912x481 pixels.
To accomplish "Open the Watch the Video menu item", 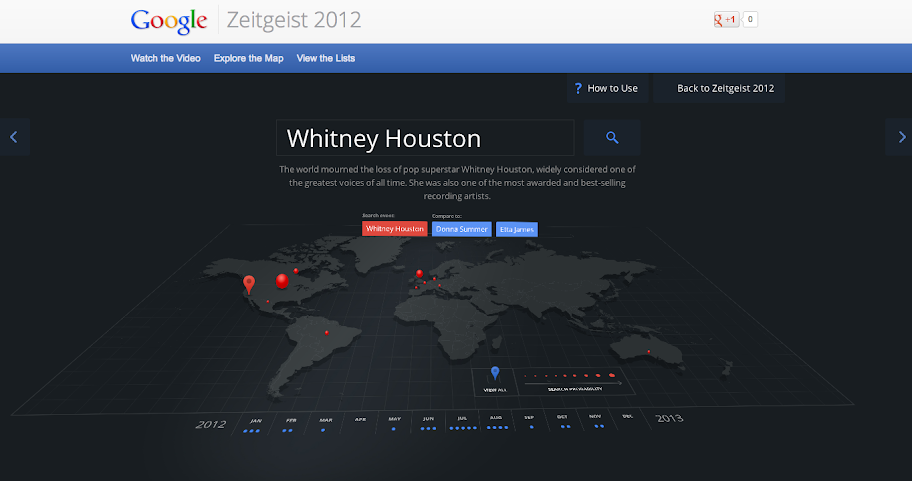I will (x=165, y=58).
